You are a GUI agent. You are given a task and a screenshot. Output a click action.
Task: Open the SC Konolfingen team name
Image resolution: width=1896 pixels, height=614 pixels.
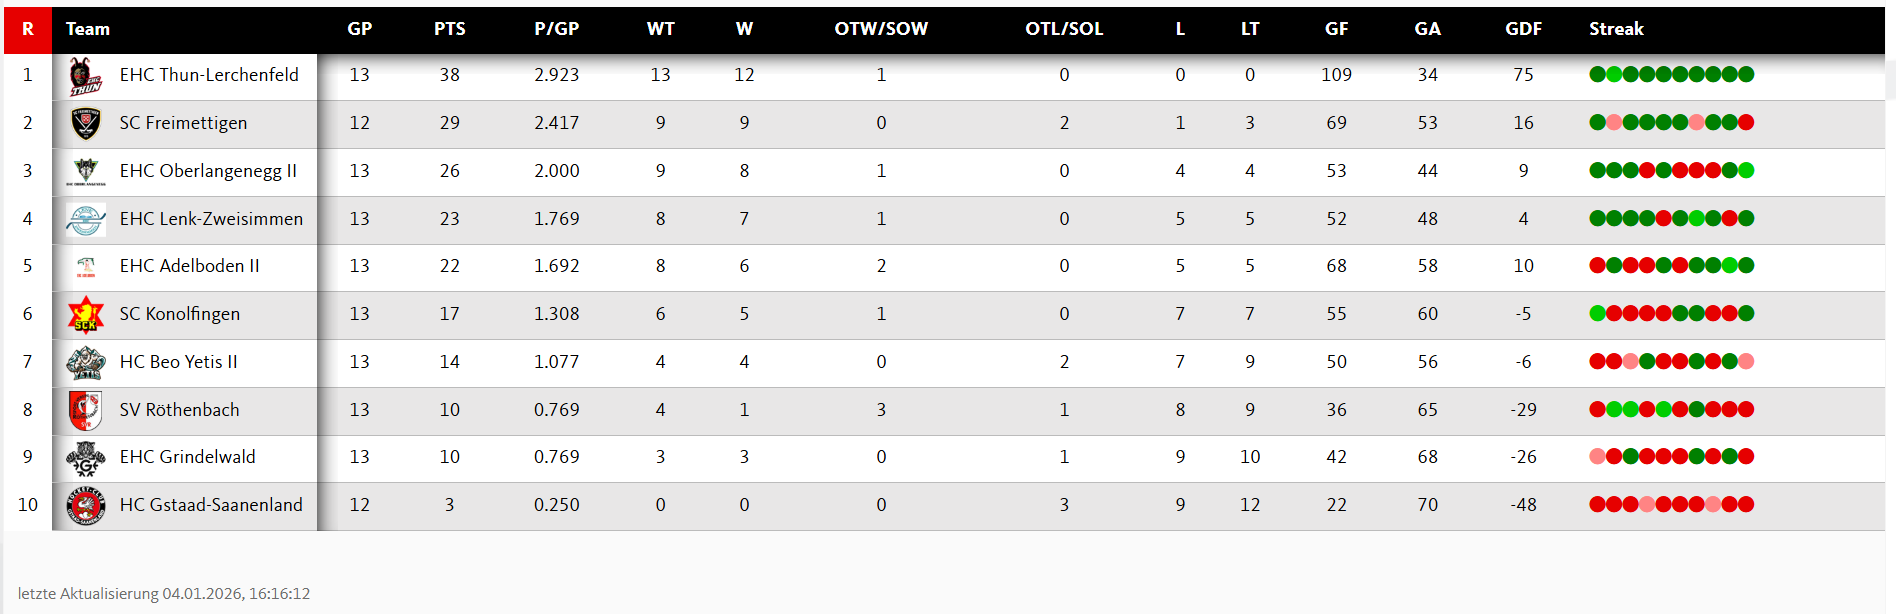(x=180, y=314)
